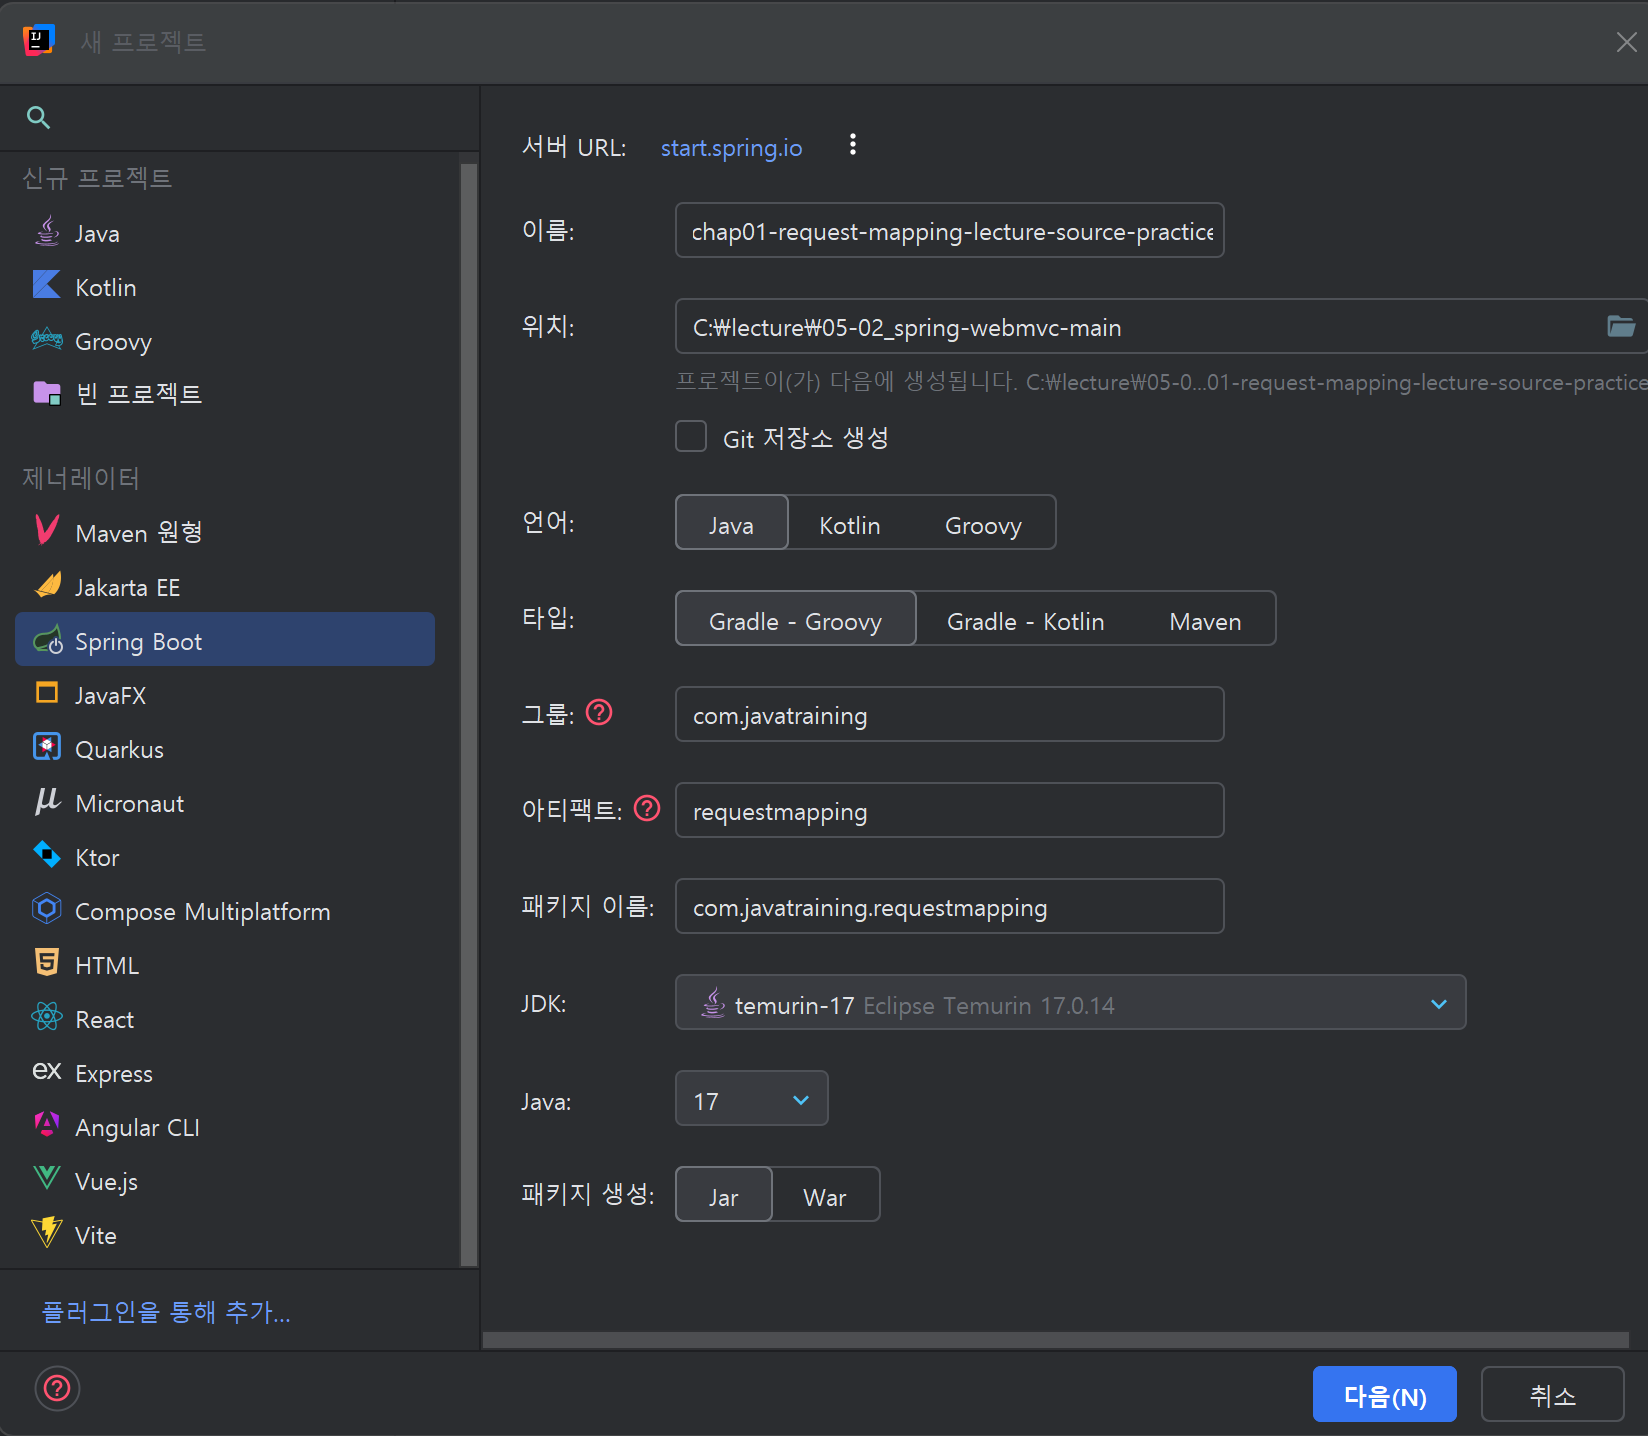
Task: Click the 이름 project name field
Action: 950,230
